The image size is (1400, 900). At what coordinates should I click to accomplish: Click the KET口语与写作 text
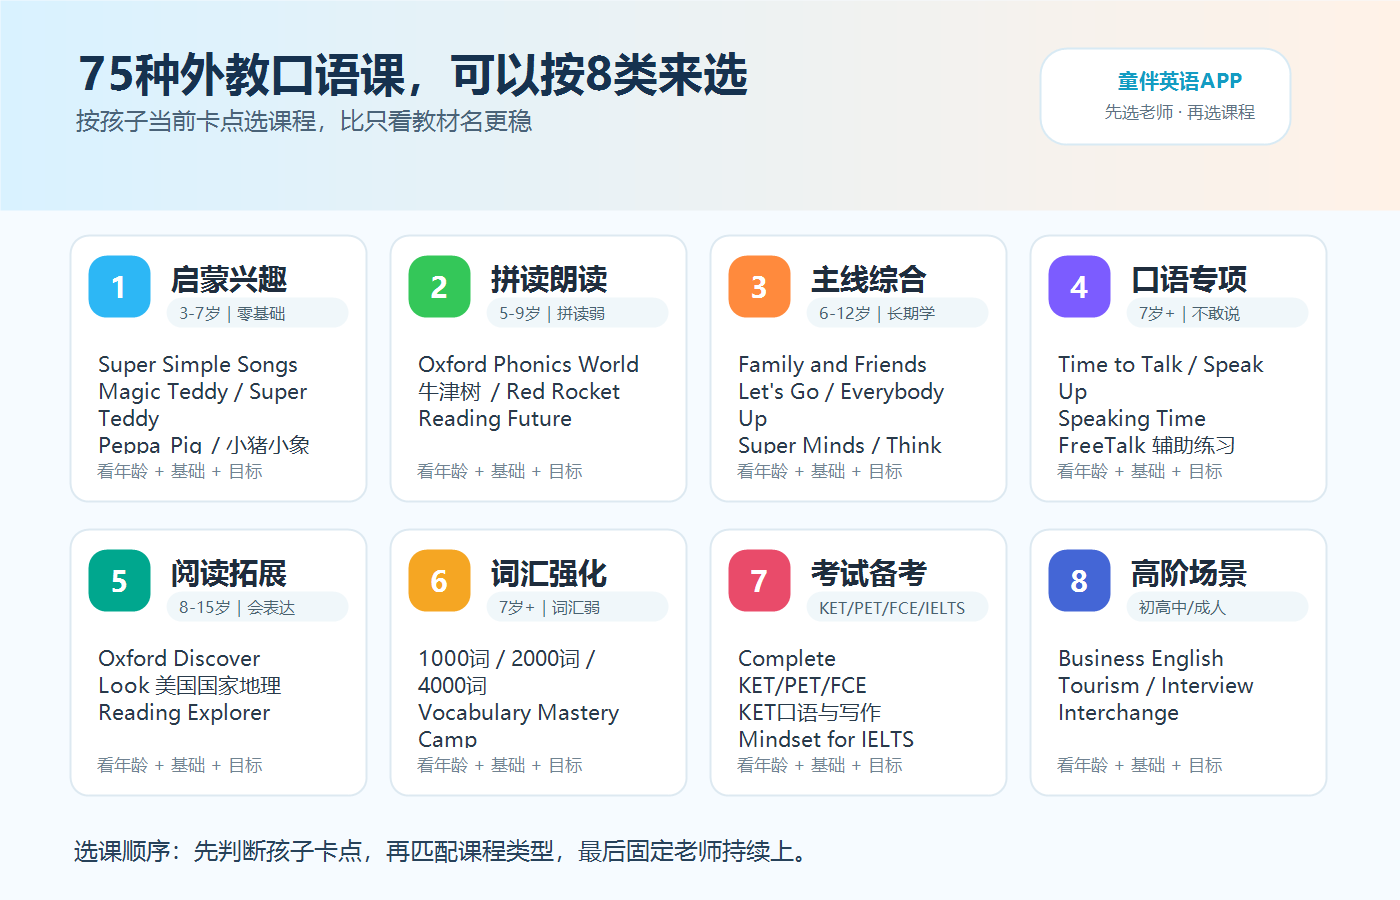point(810,713)
